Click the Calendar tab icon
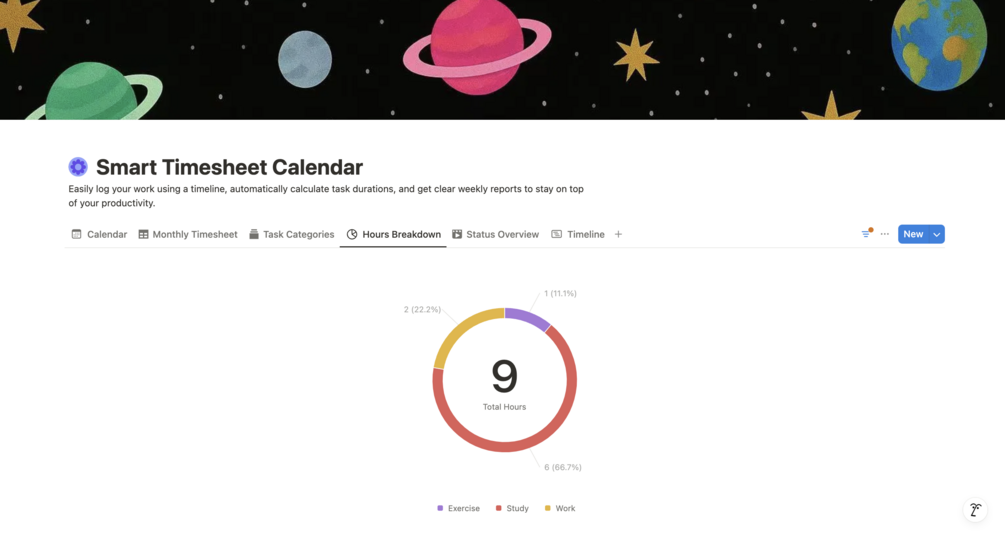 76,234
